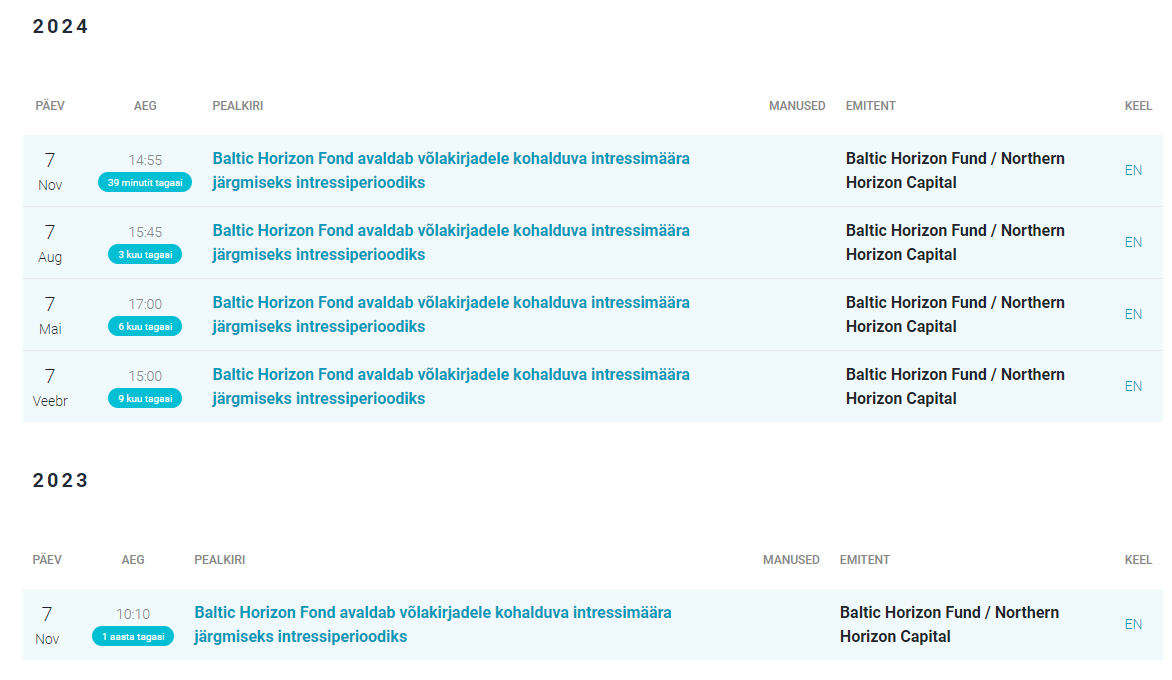Screen dimensions: 1172x680
Task: Click the MANUSED column header in the 2023 table
Action: pyautogui.click(x=791, y=560)
